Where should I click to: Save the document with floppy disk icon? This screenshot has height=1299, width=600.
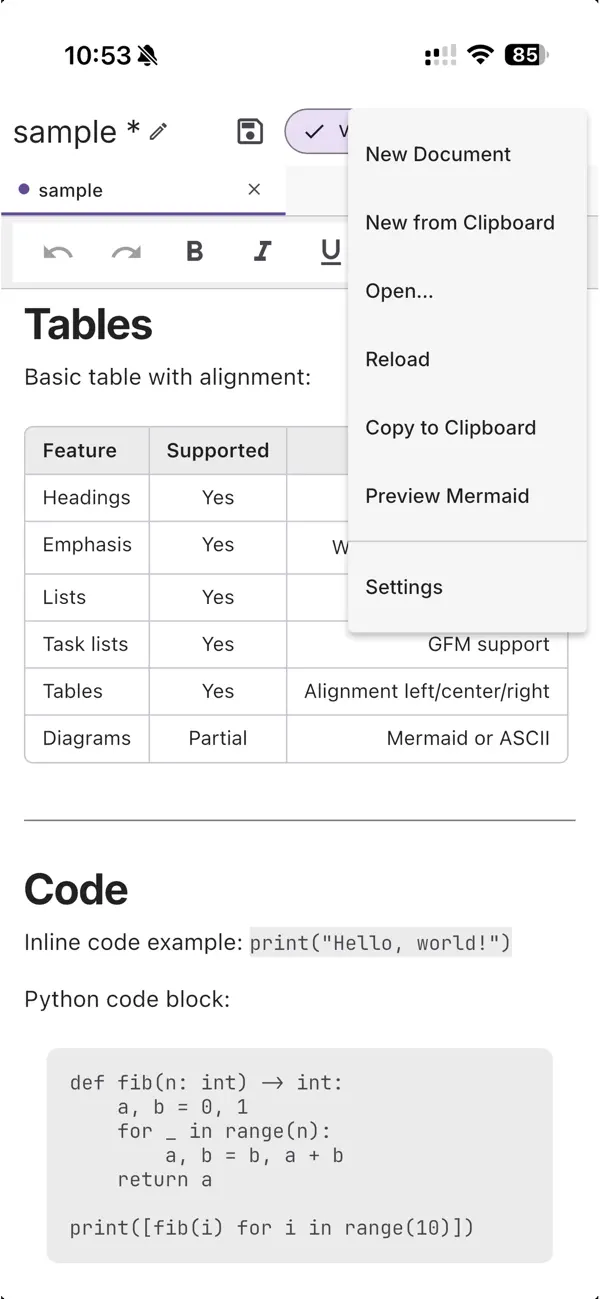coord(250,132)
